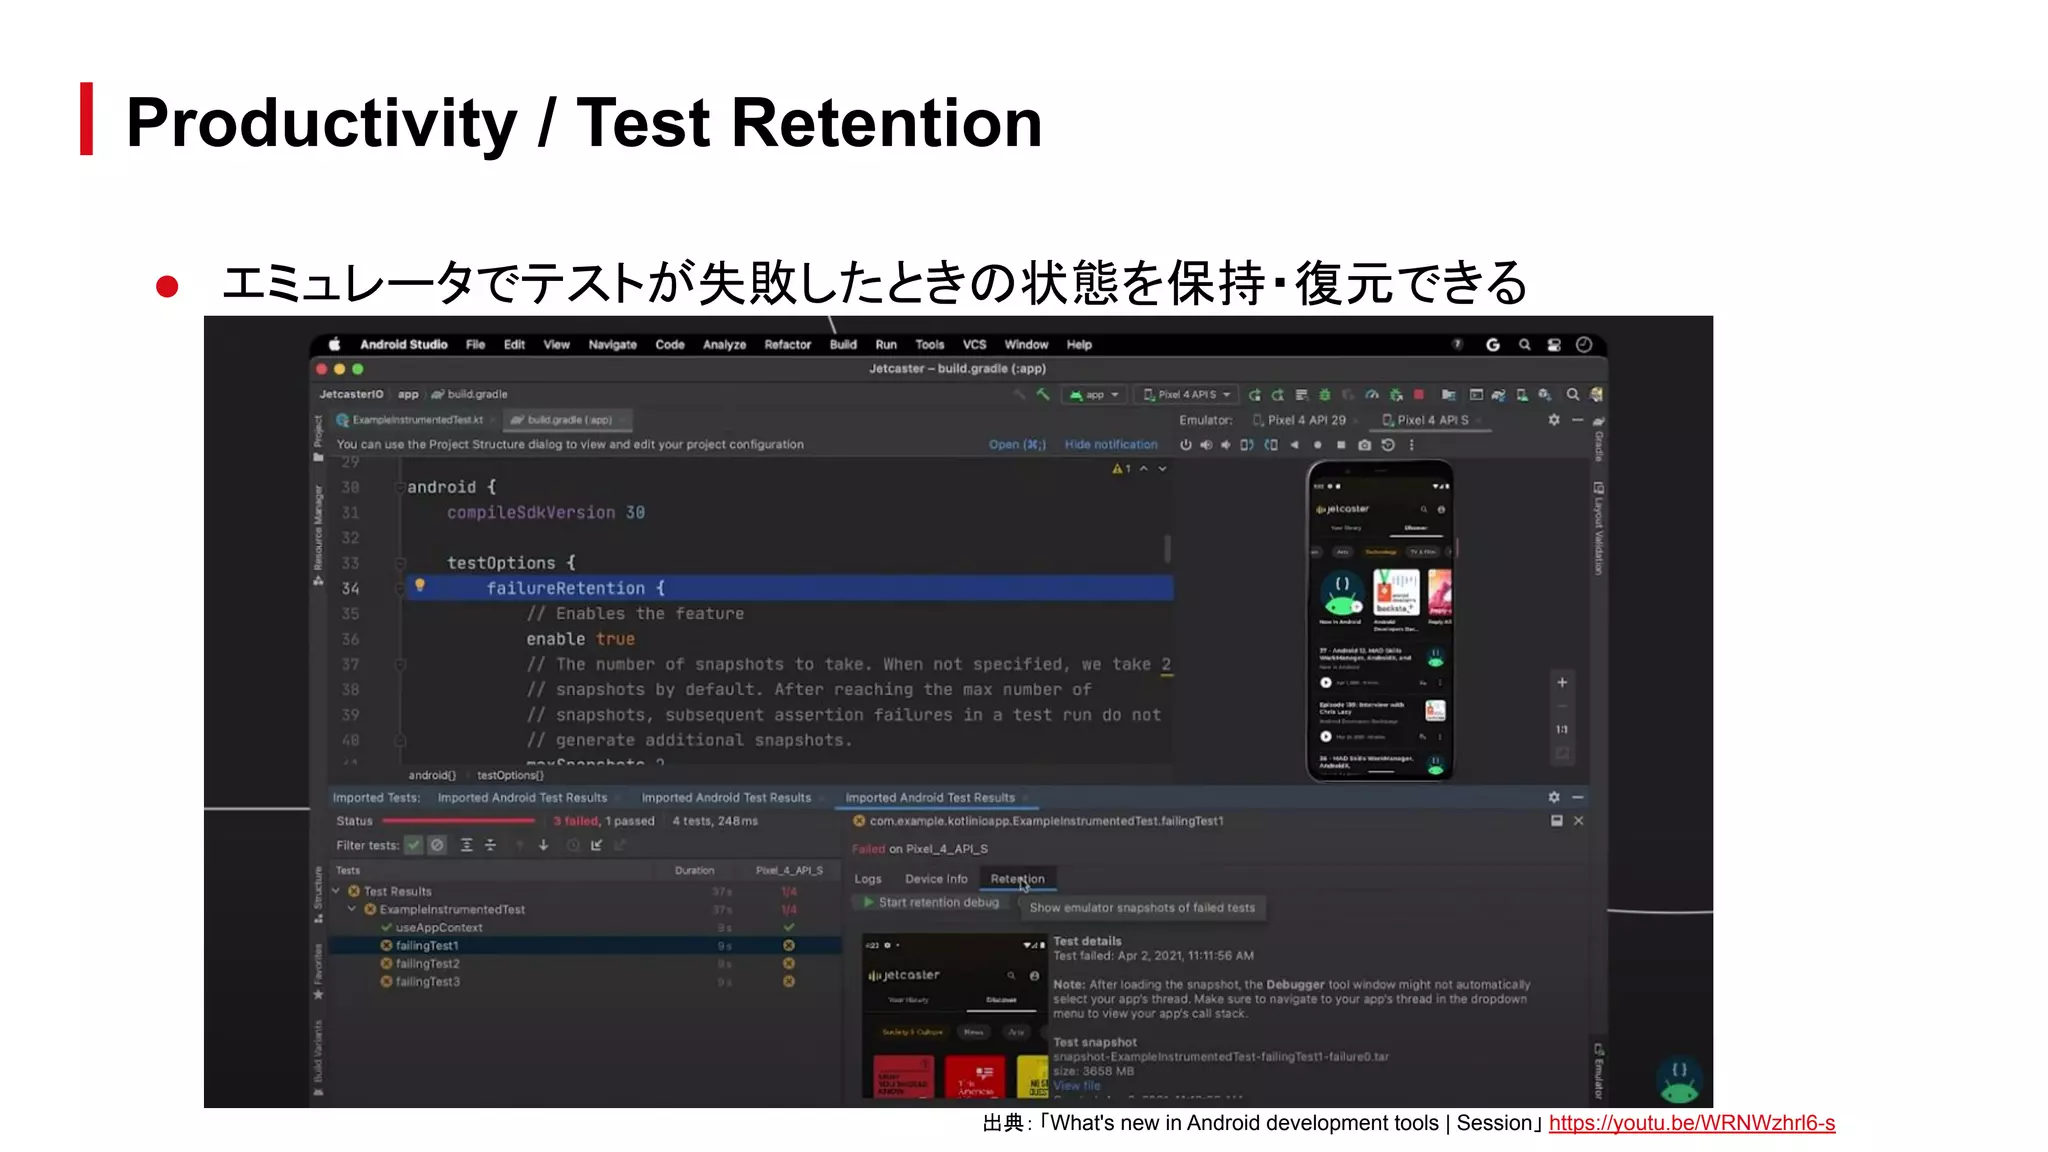Image resolution: width=2048 pixels, height=1152 pixels.
Task: Collapse the Test Results tree node
Action: click(x=336, y=892)
